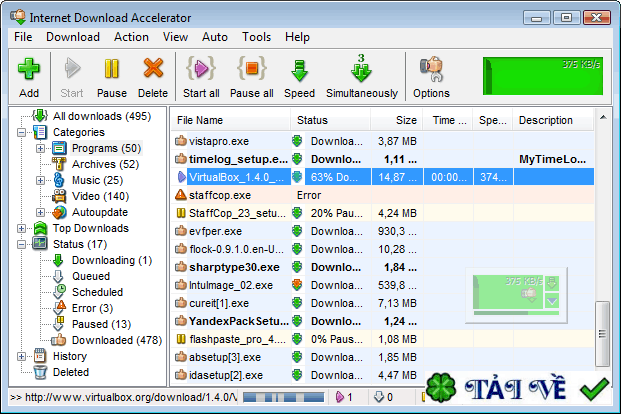Click the active downloads count in status bar
Image resolution: width=621 pixels, height=414 pixels.
(x=345, y=397)
